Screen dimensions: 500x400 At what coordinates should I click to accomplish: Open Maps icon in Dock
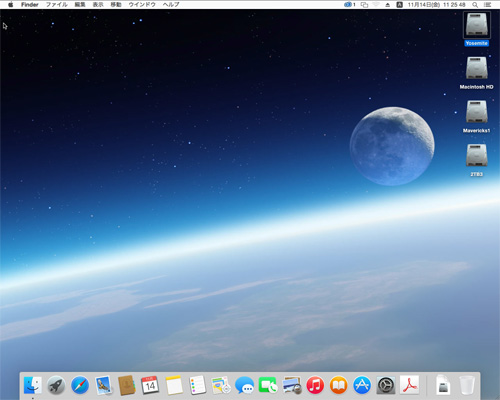click(221, 385)
